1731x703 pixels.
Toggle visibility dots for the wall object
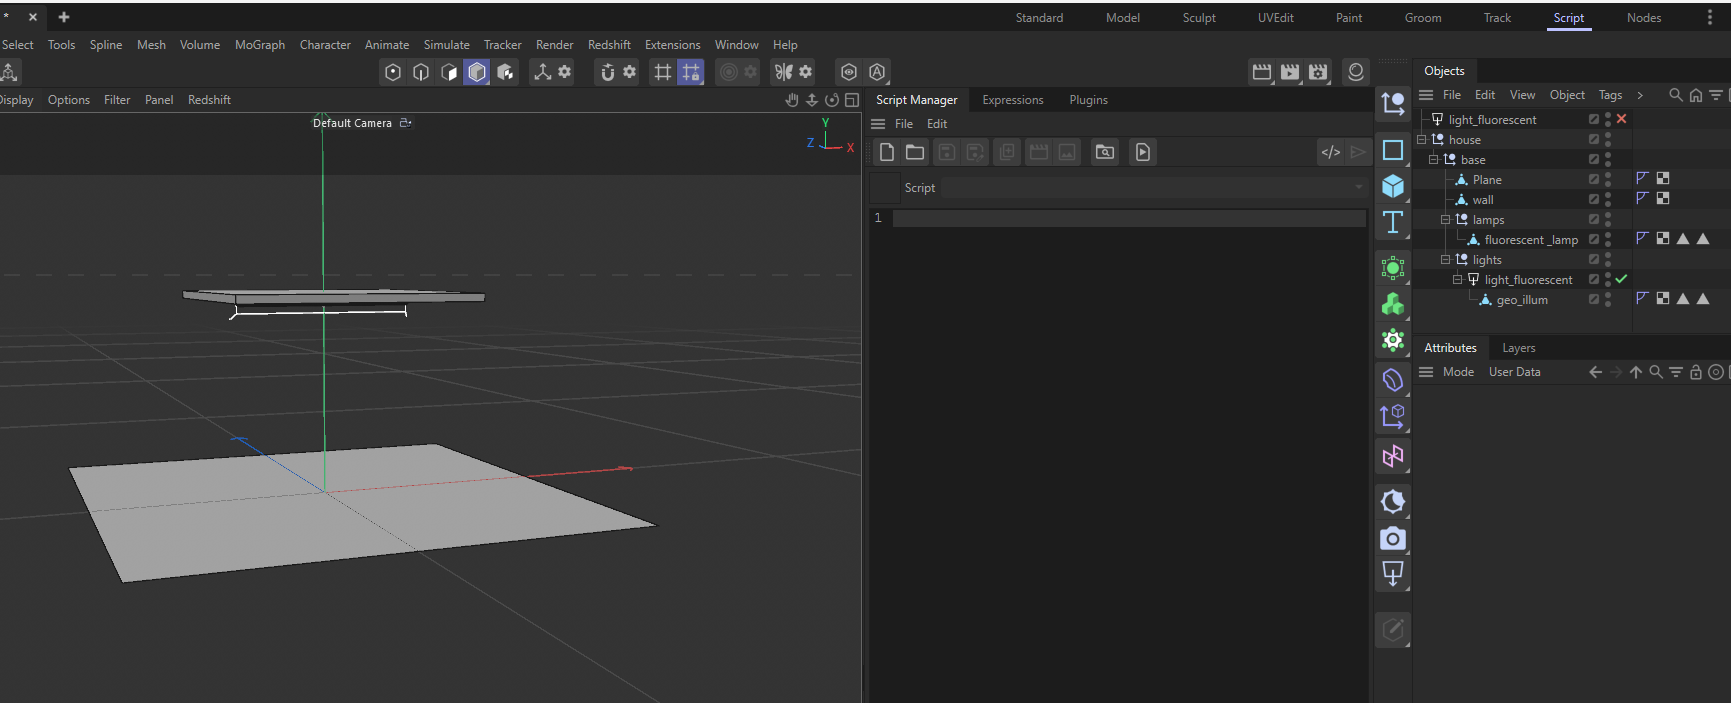pyautogui.click(x=1608, y=199)
